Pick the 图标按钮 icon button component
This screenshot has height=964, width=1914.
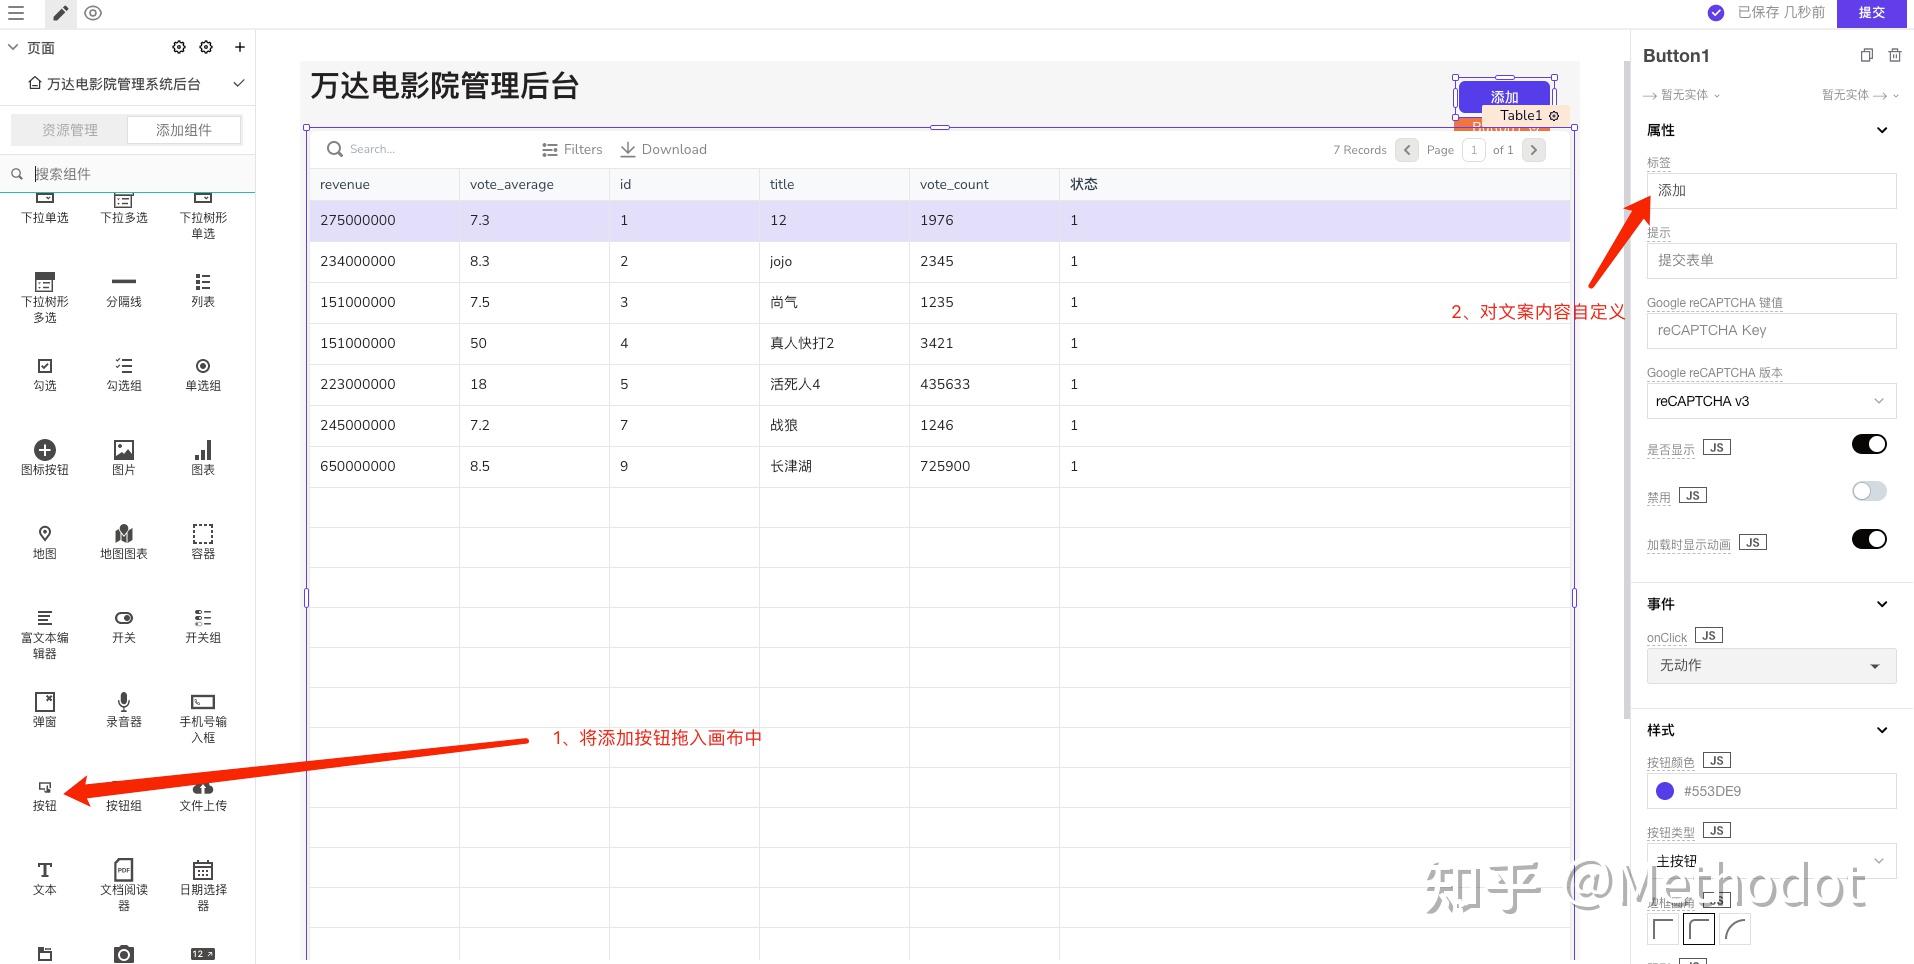click(x=45, y=458)
